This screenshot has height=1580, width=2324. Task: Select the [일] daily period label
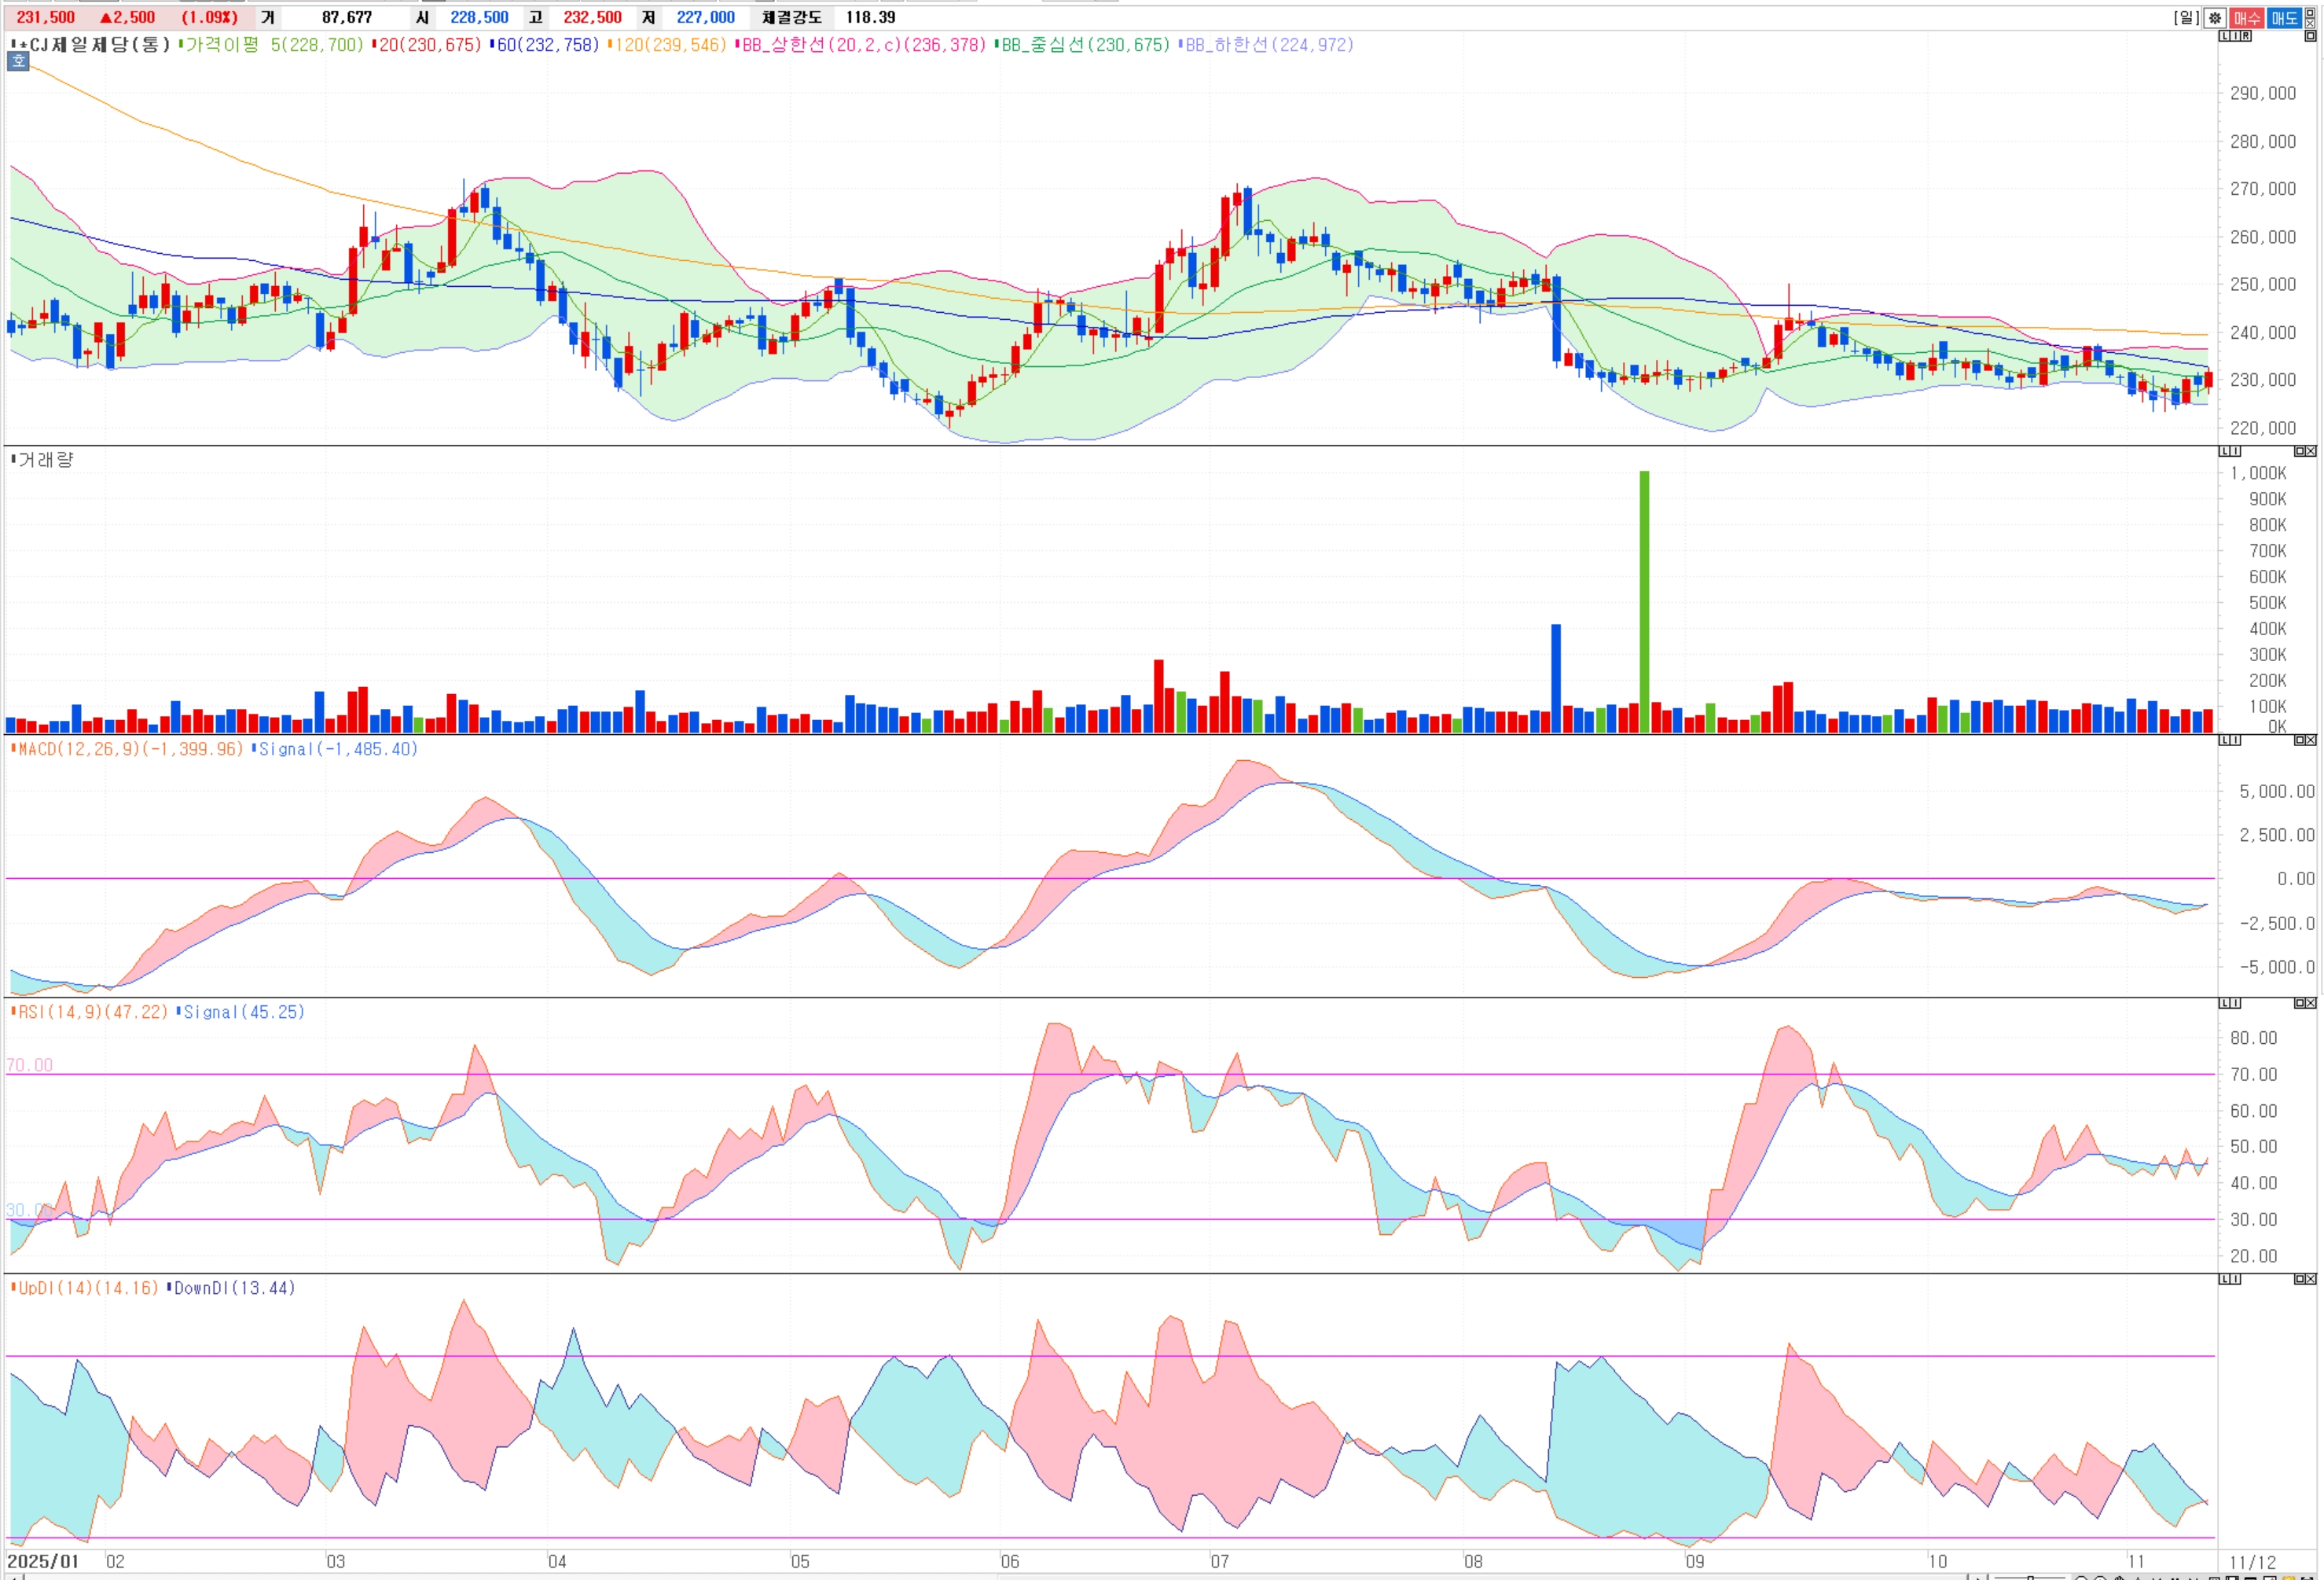[x=2186, y=18]
